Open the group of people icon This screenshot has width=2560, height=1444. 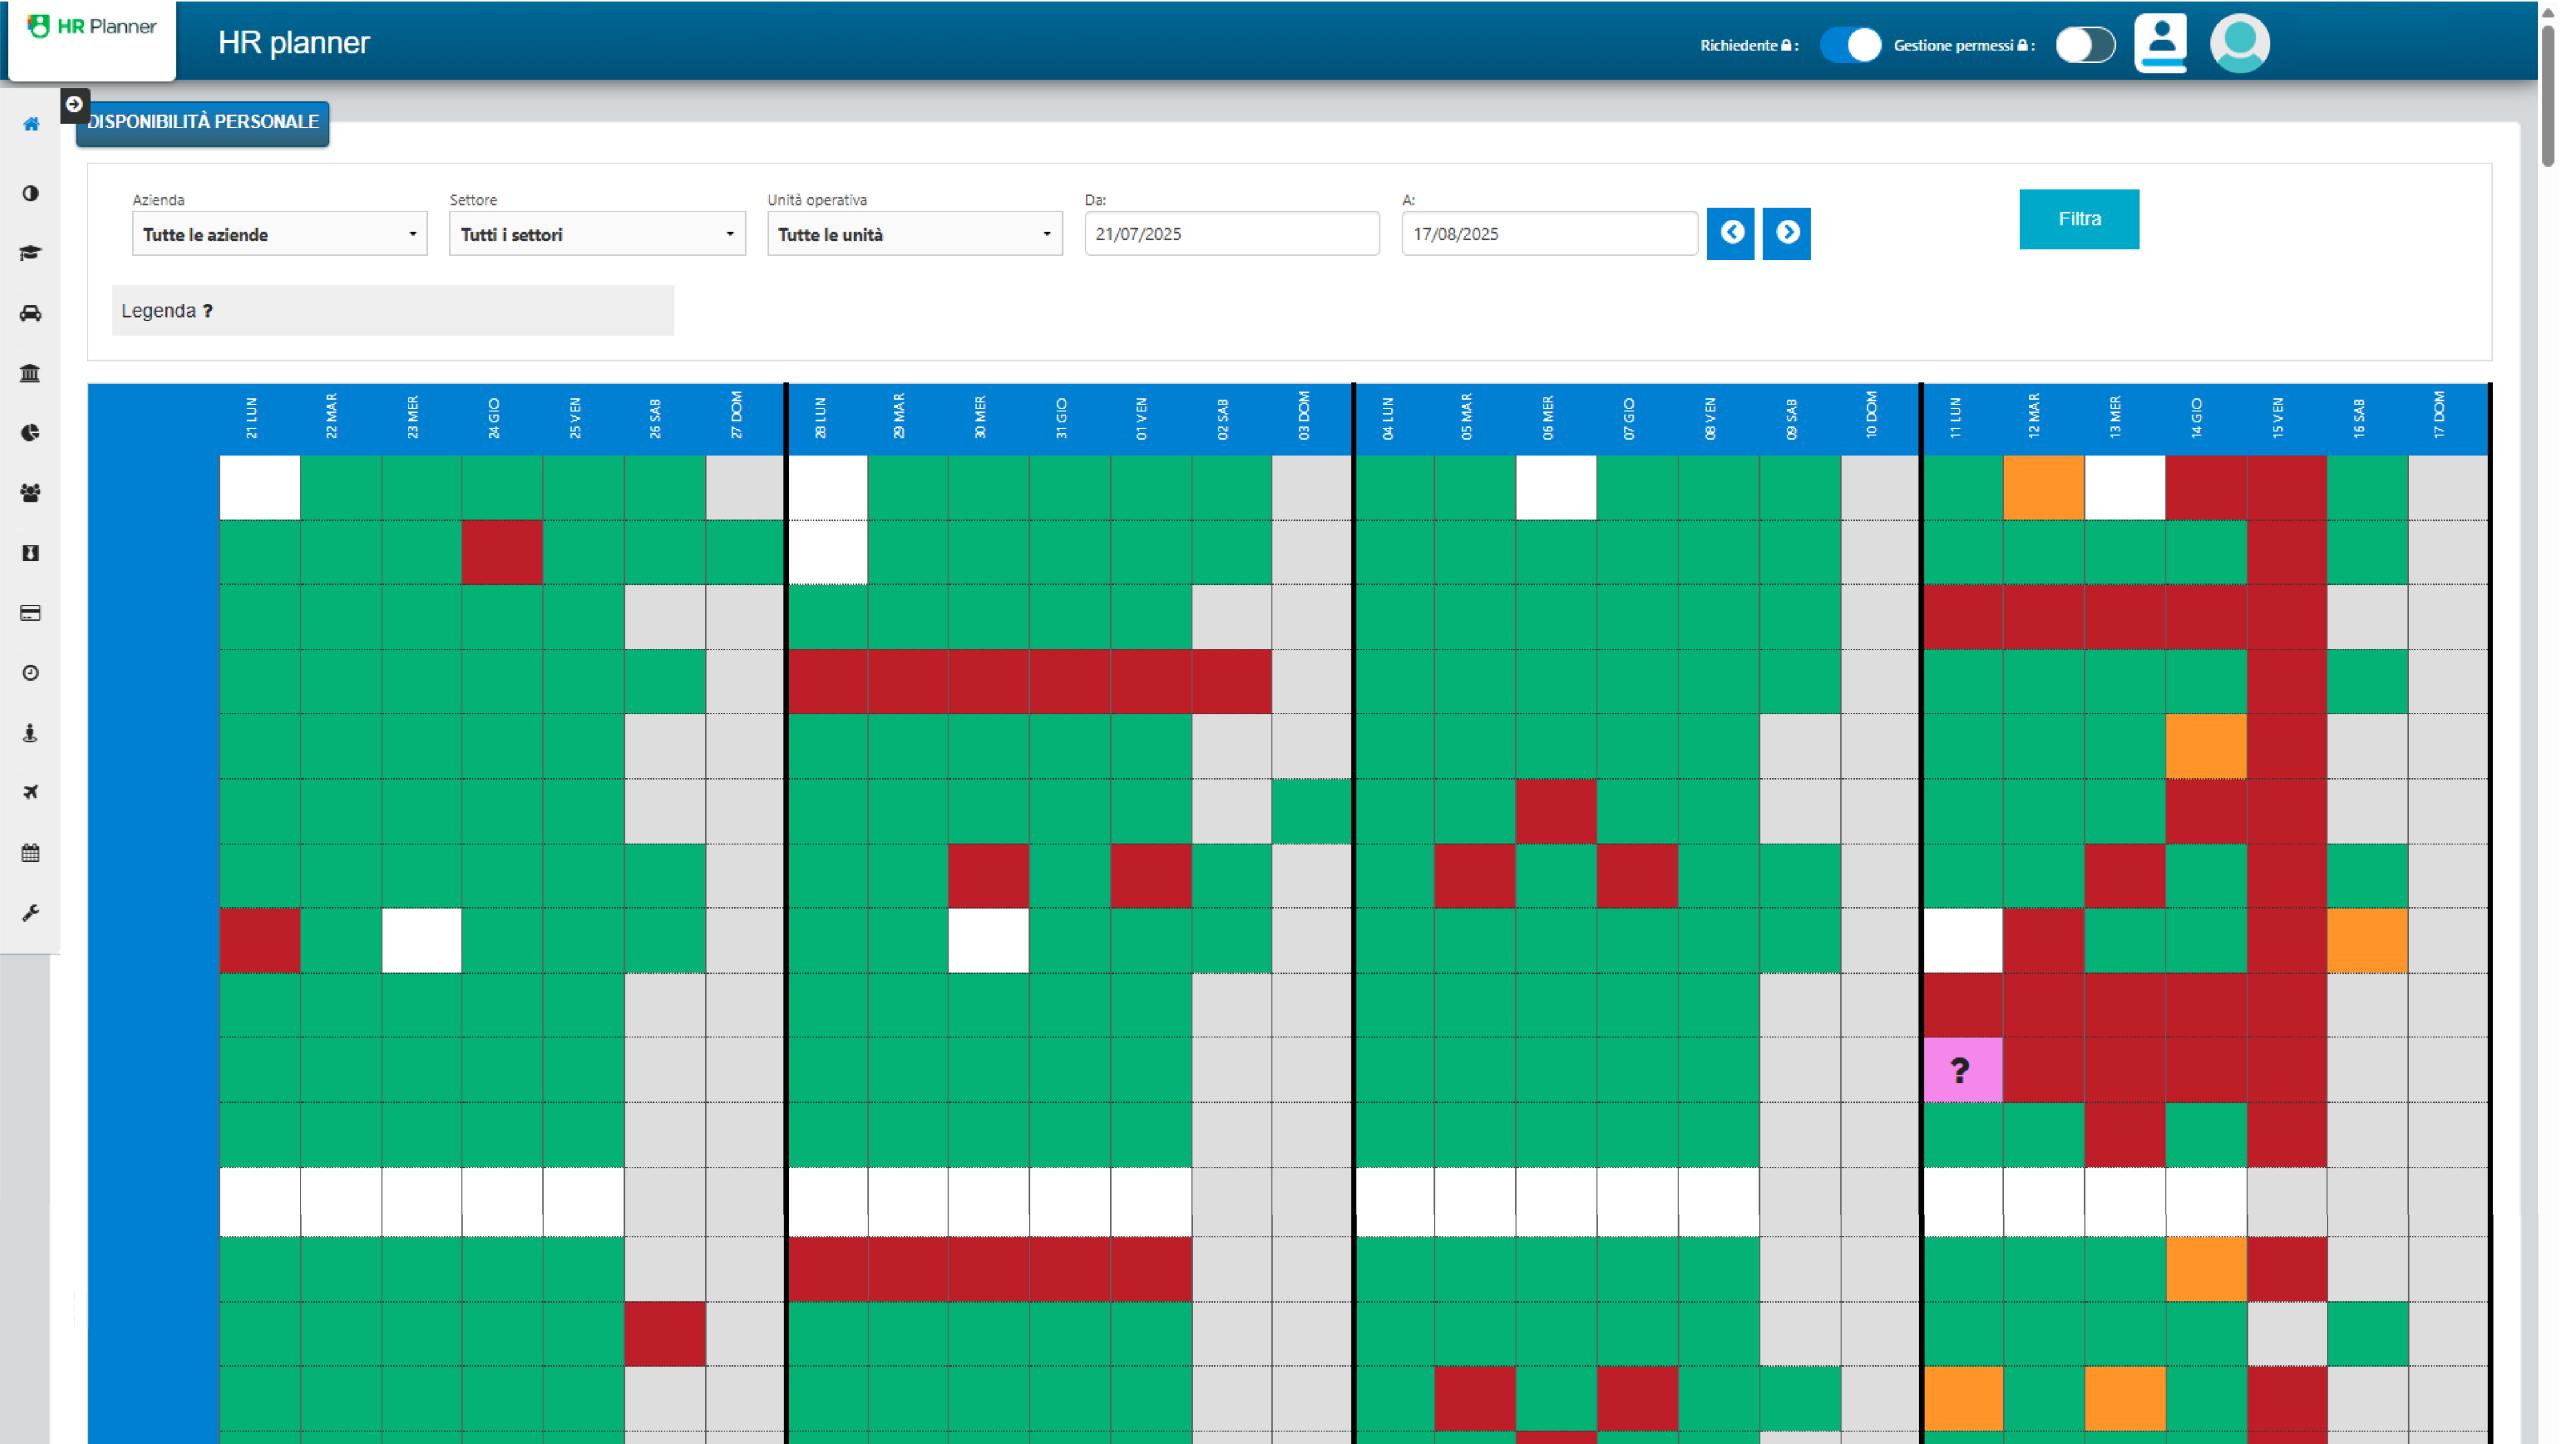tap(31, 493)
